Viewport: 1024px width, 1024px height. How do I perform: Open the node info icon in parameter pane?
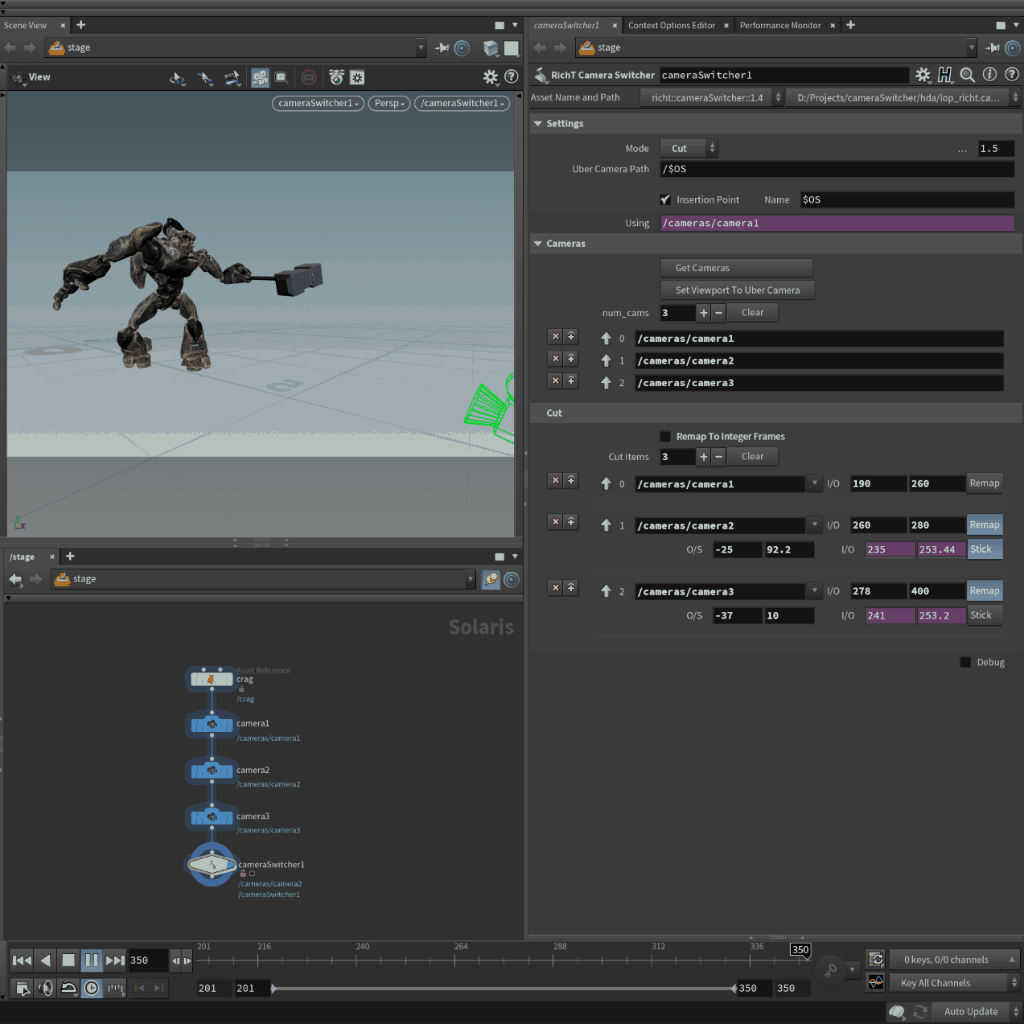989,75
